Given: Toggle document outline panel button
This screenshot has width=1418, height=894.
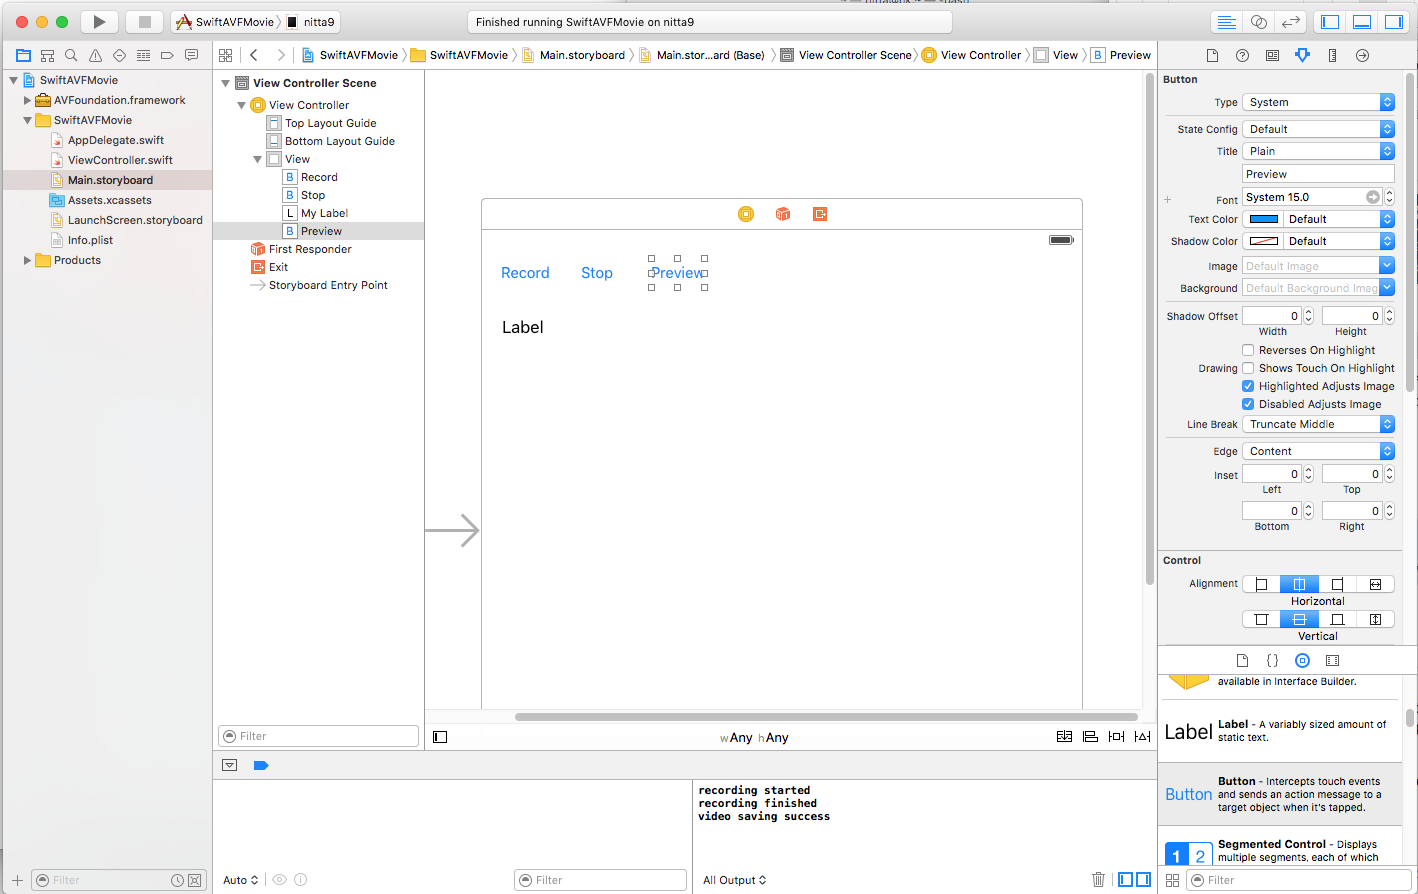Looking at the screenshot, I should pos(440,737).
